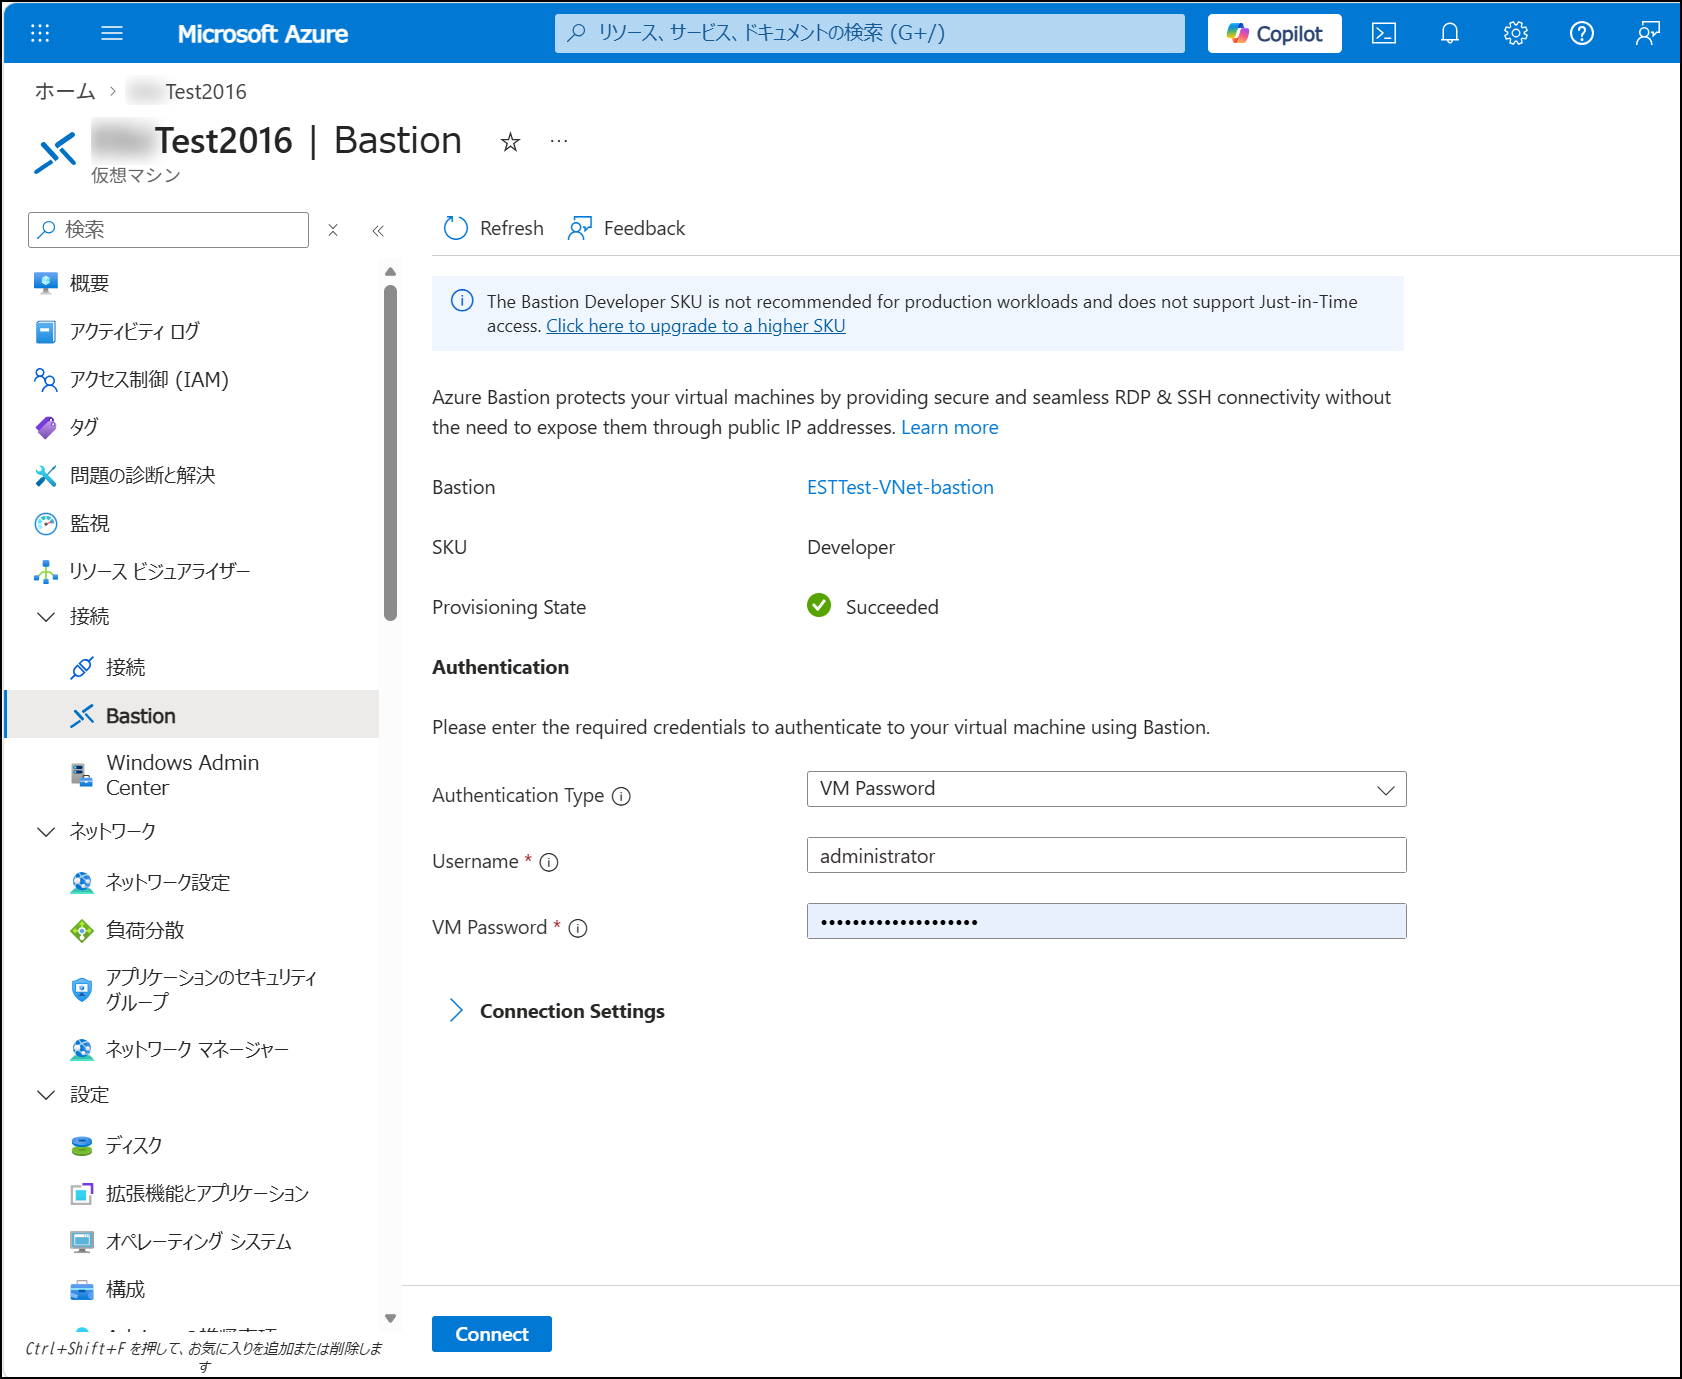Collapse the sidebar with the double-chevron icon

click(378, 230)
